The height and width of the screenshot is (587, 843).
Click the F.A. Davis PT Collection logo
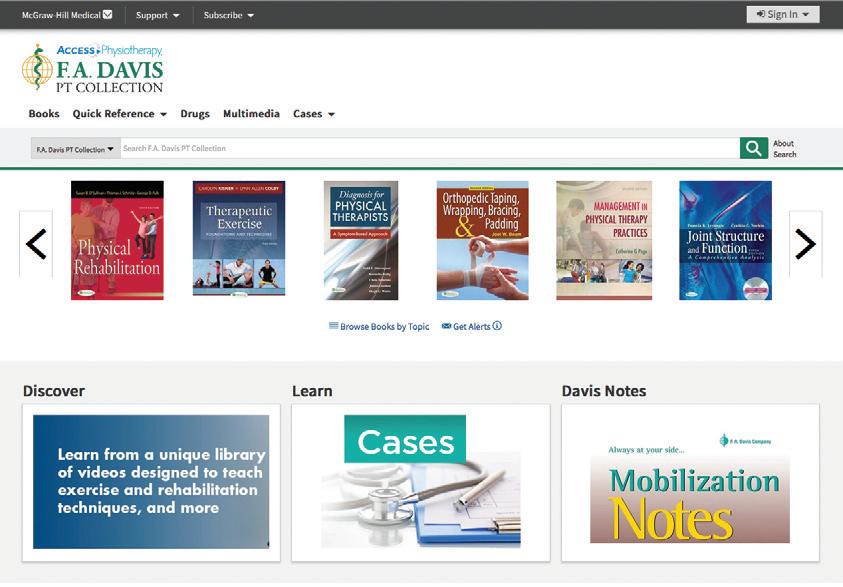pos(92,68)
